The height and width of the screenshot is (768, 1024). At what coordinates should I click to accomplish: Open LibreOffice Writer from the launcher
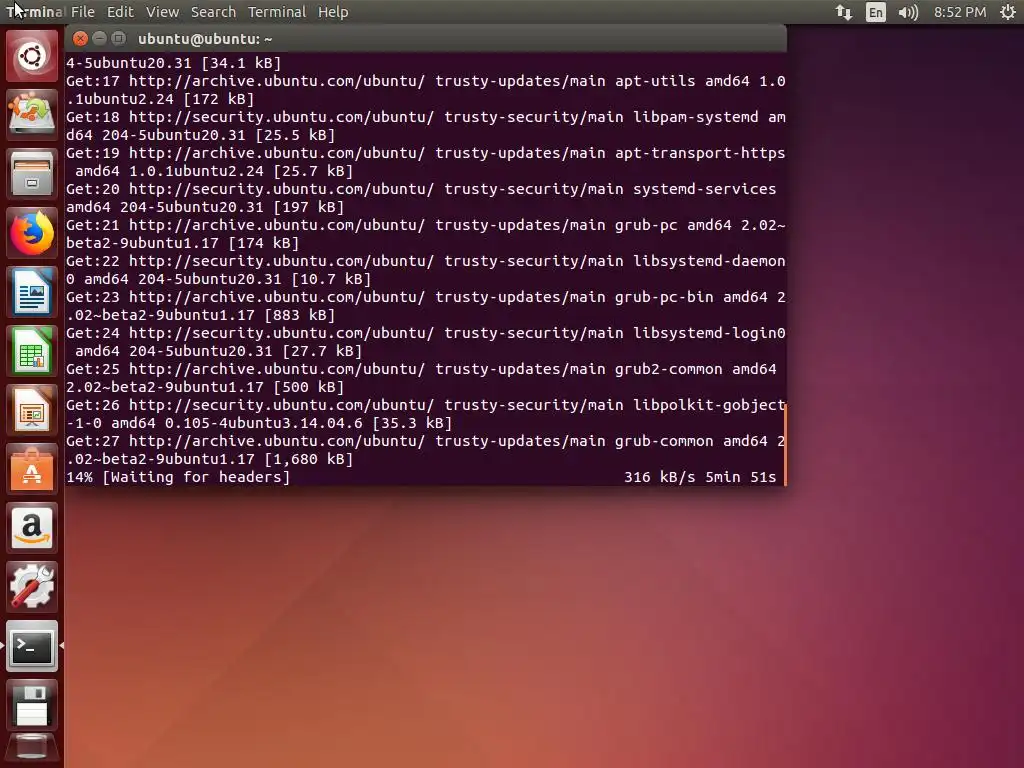pyautogui.click(x=32, y=292)
